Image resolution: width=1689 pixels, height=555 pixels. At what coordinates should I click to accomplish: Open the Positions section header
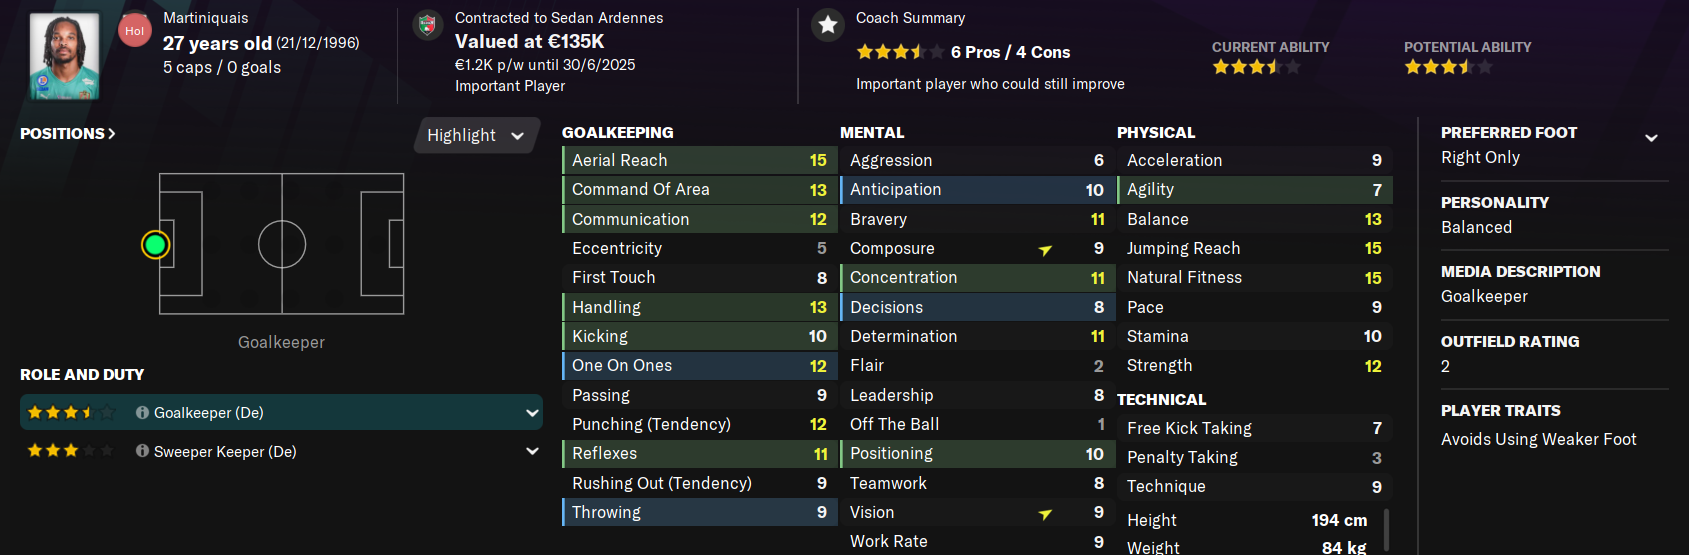tap(68, 134)
